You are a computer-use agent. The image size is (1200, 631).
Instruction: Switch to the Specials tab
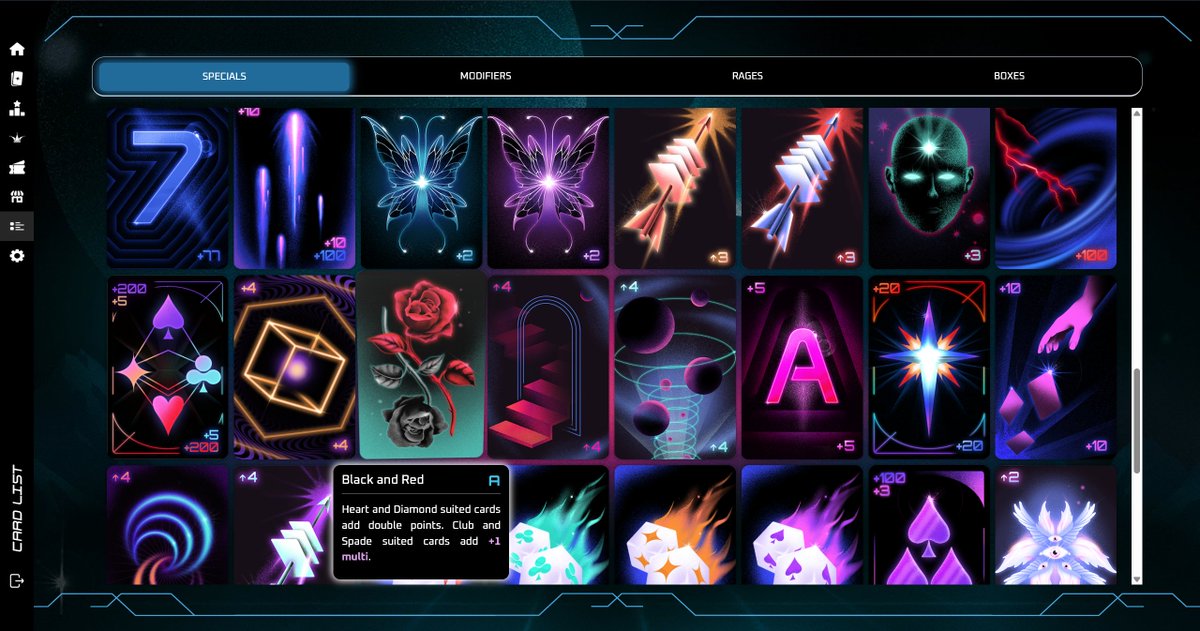pyautogui.click(x=224, y=76)
